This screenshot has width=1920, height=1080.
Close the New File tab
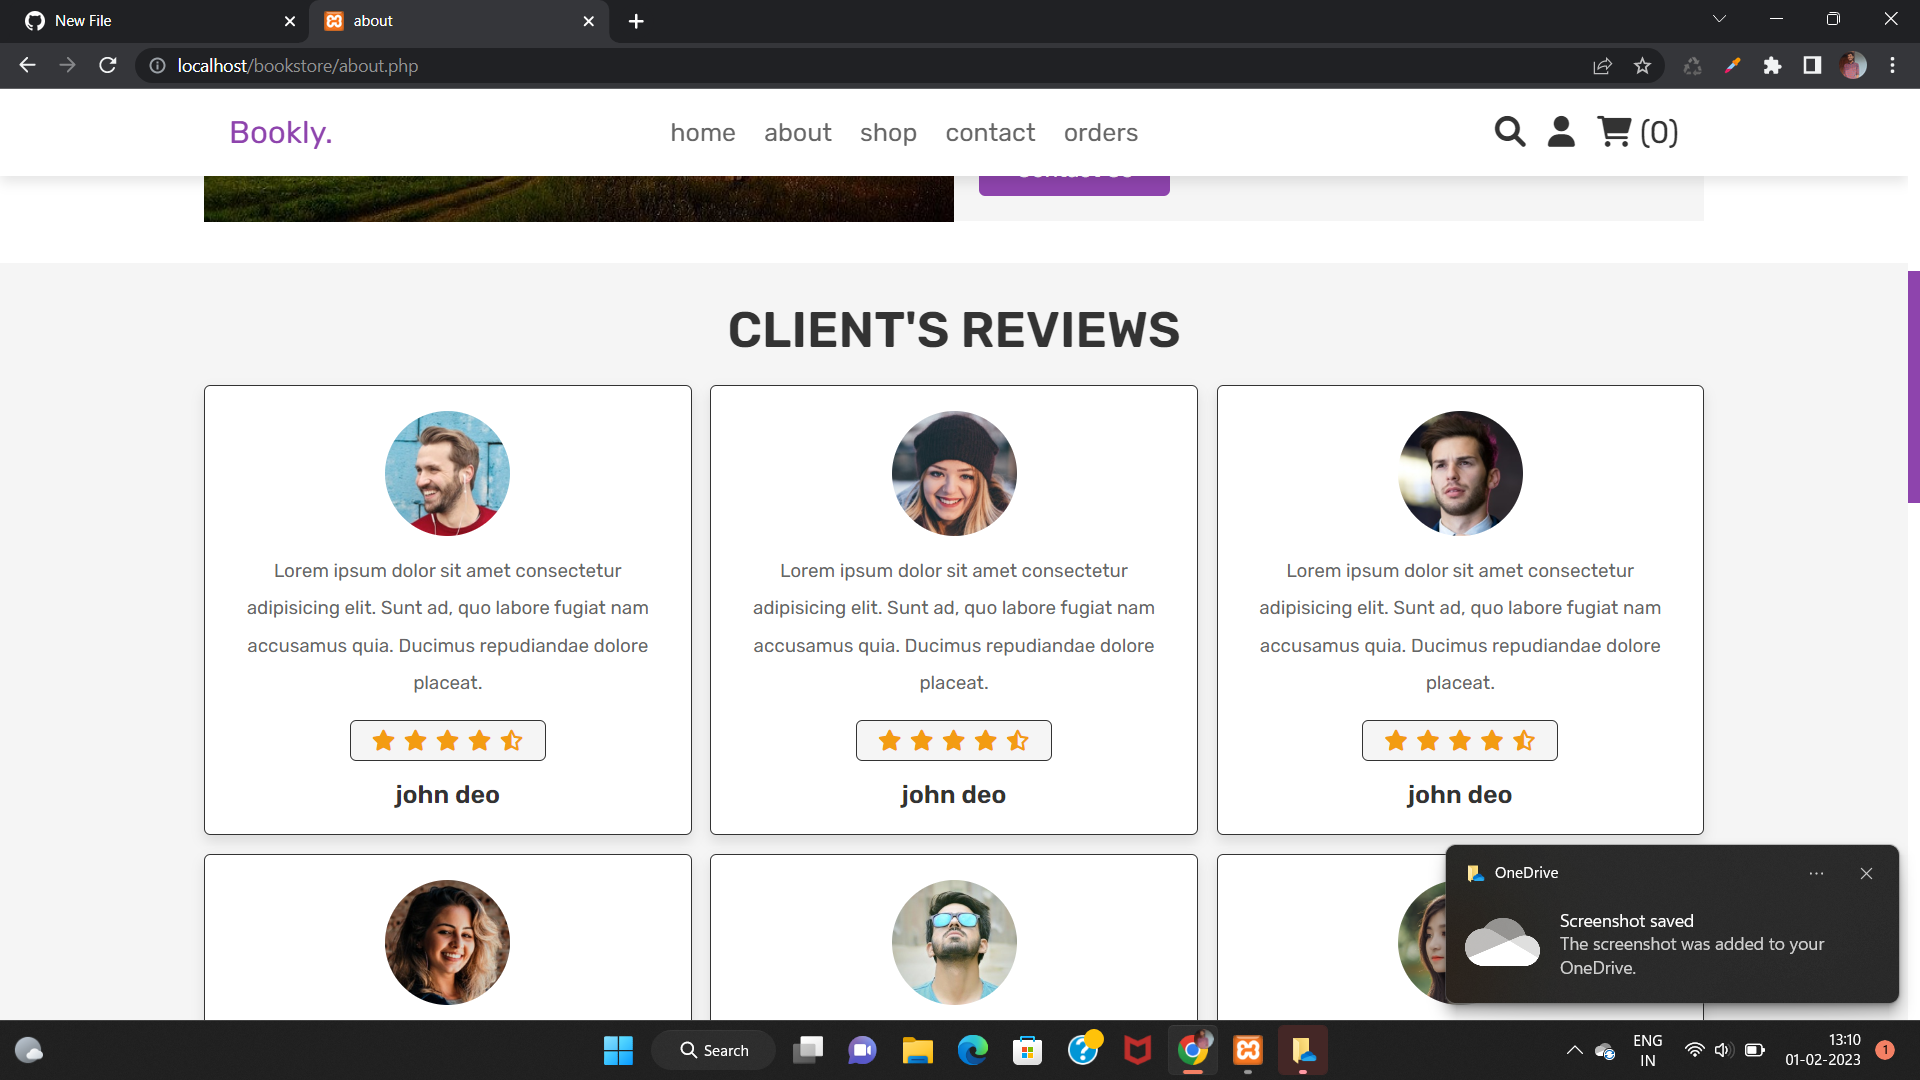coord(290,21)
